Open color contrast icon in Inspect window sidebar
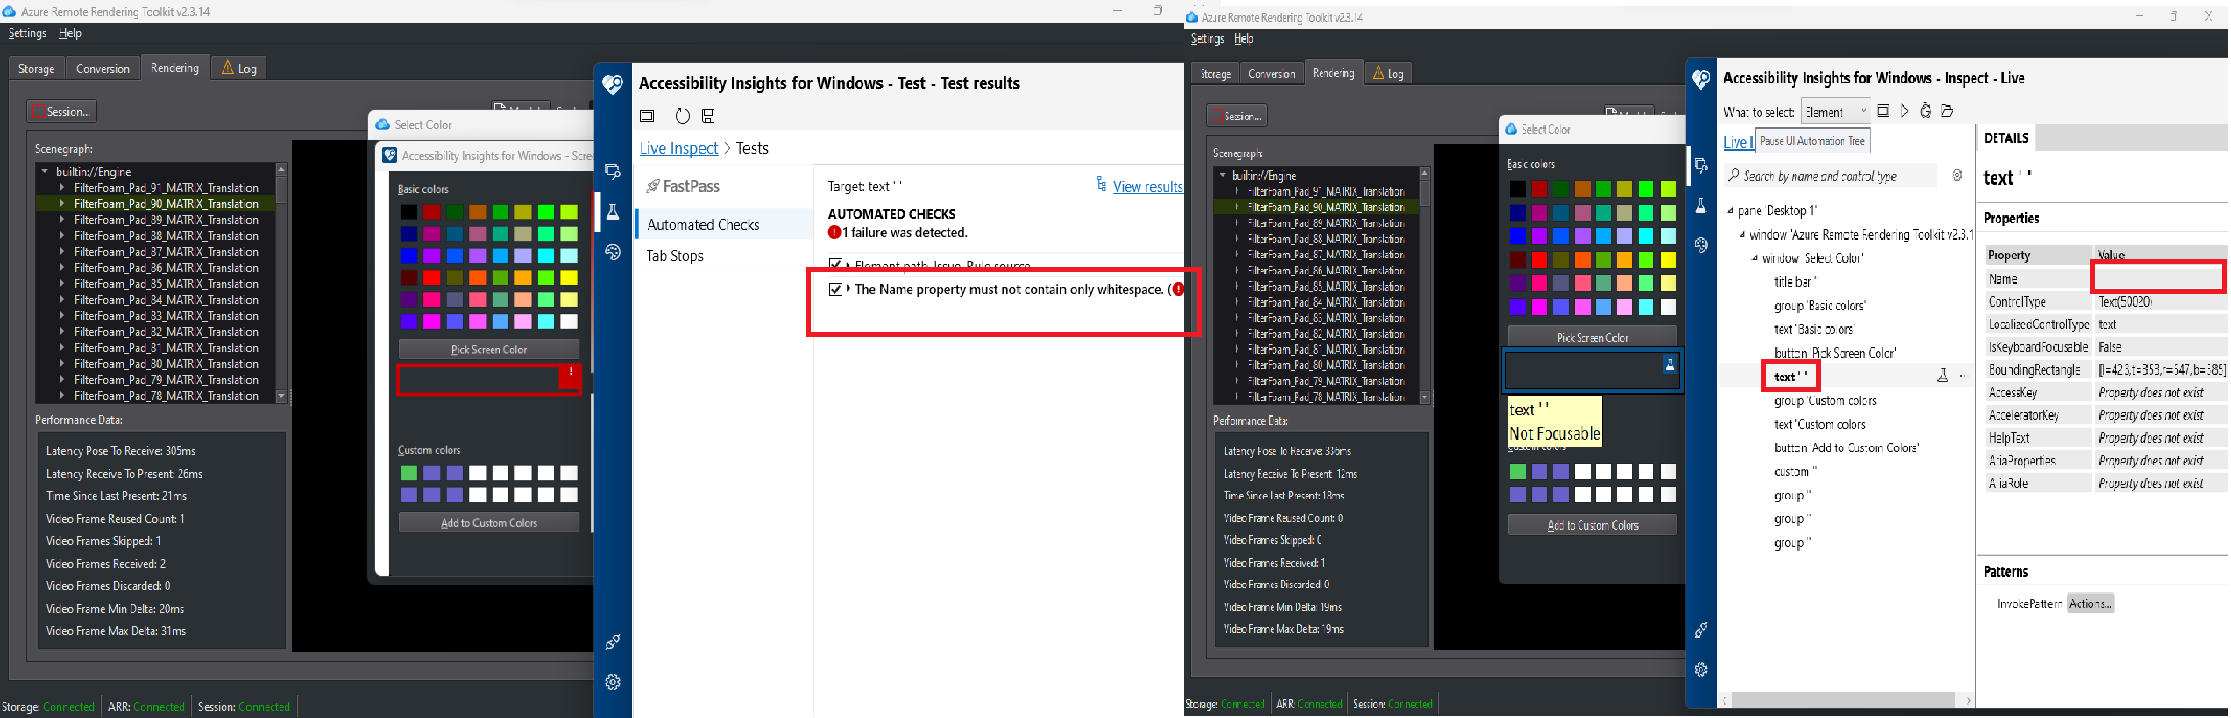 [x=1701, y=244]
